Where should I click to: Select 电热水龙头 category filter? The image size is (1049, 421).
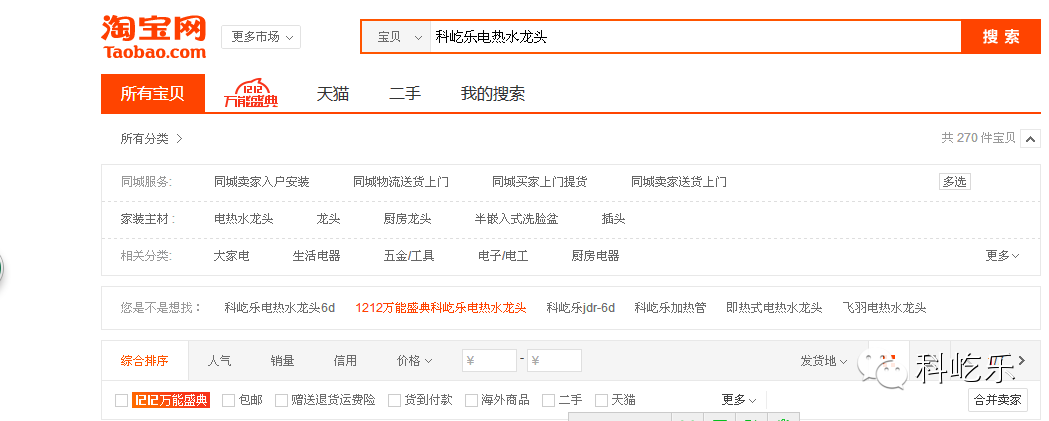244,219
